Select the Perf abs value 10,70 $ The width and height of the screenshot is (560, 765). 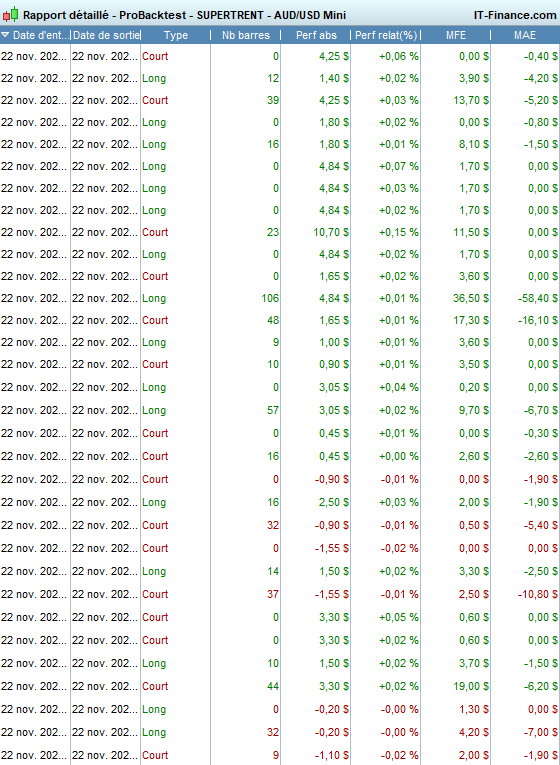(x=331, y=232)
